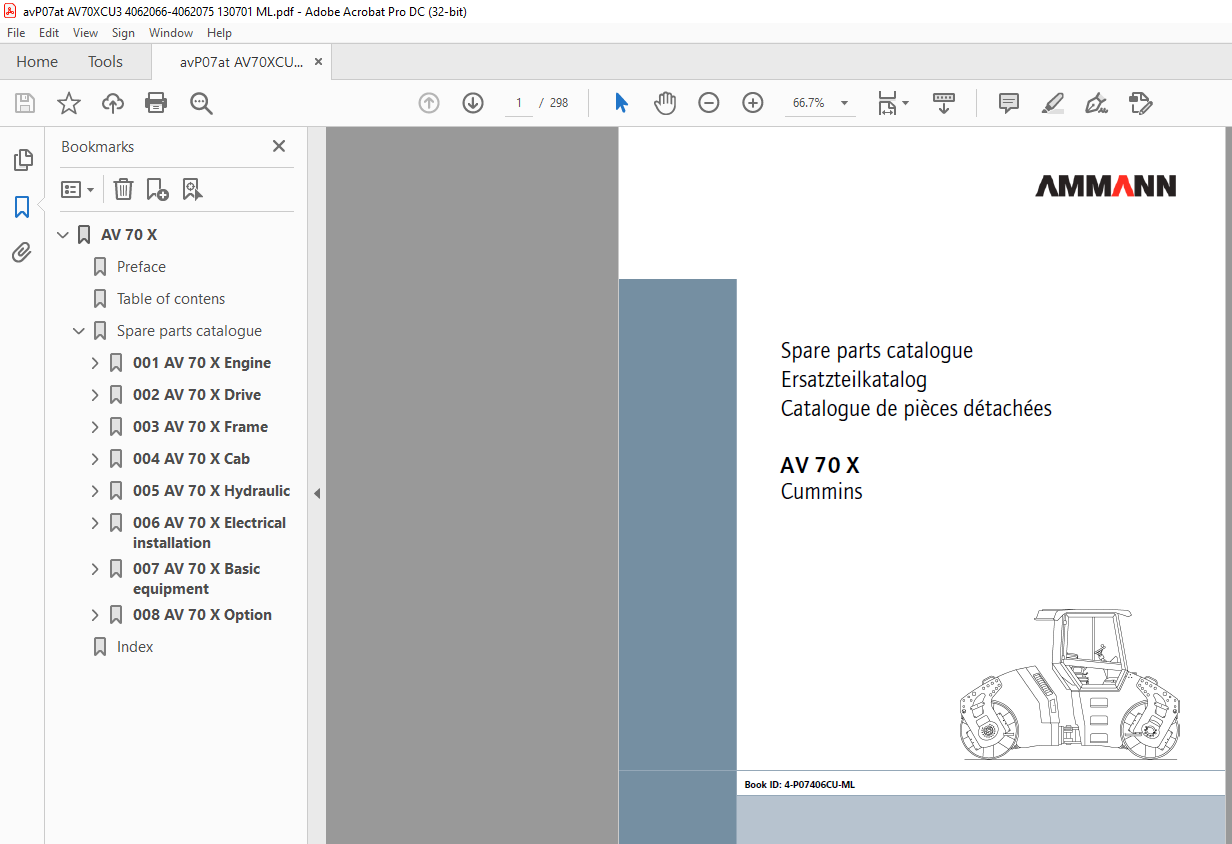Click the roller machine illustration
The width and height of the screenshot is (1232, 844).
1068,684
